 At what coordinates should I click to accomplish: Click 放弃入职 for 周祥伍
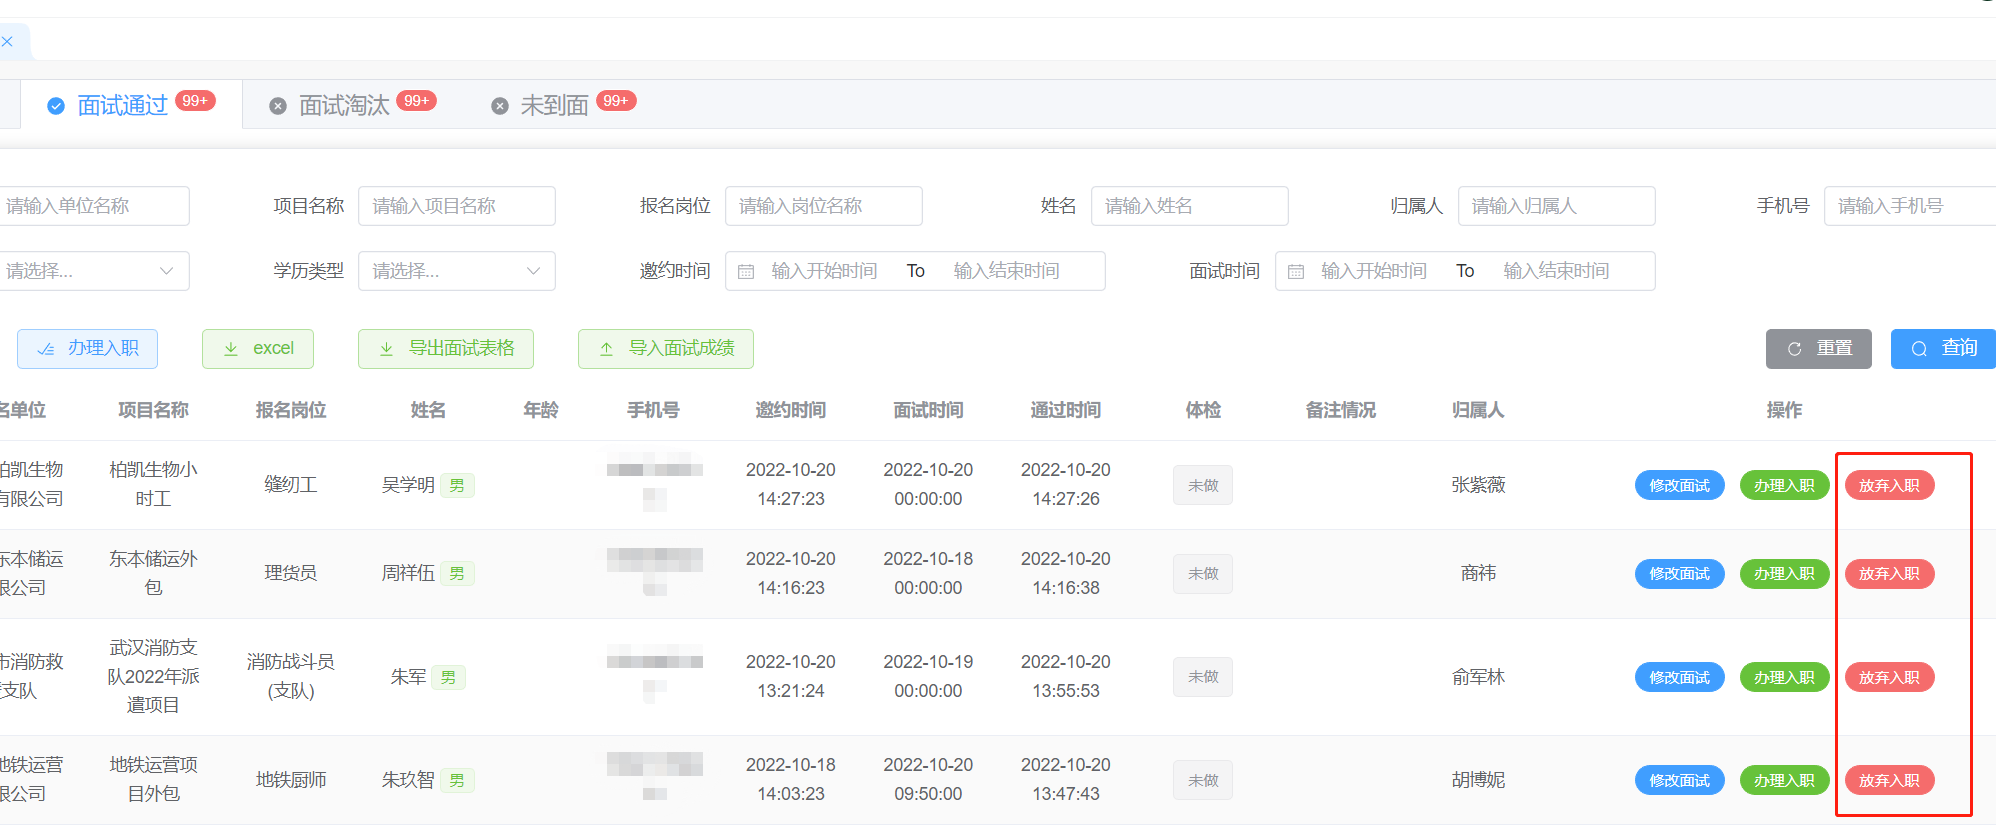(x=1890, y=574)
